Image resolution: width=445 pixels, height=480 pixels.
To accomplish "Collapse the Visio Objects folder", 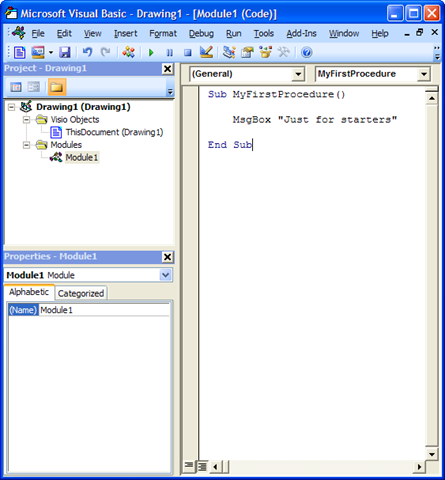I will point(26,120).
